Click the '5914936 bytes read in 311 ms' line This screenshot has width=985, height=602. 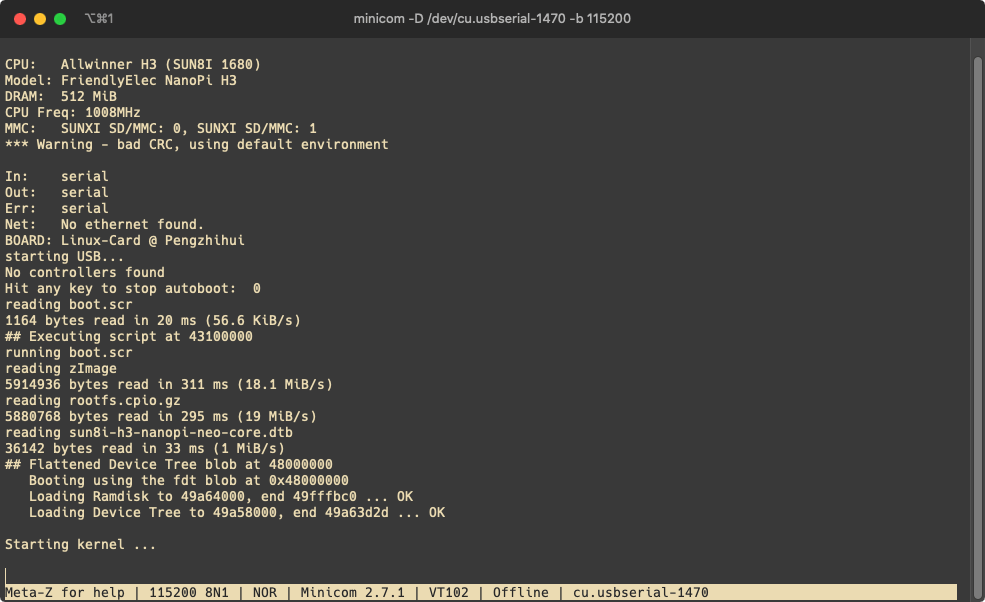(x=169, y=385)
